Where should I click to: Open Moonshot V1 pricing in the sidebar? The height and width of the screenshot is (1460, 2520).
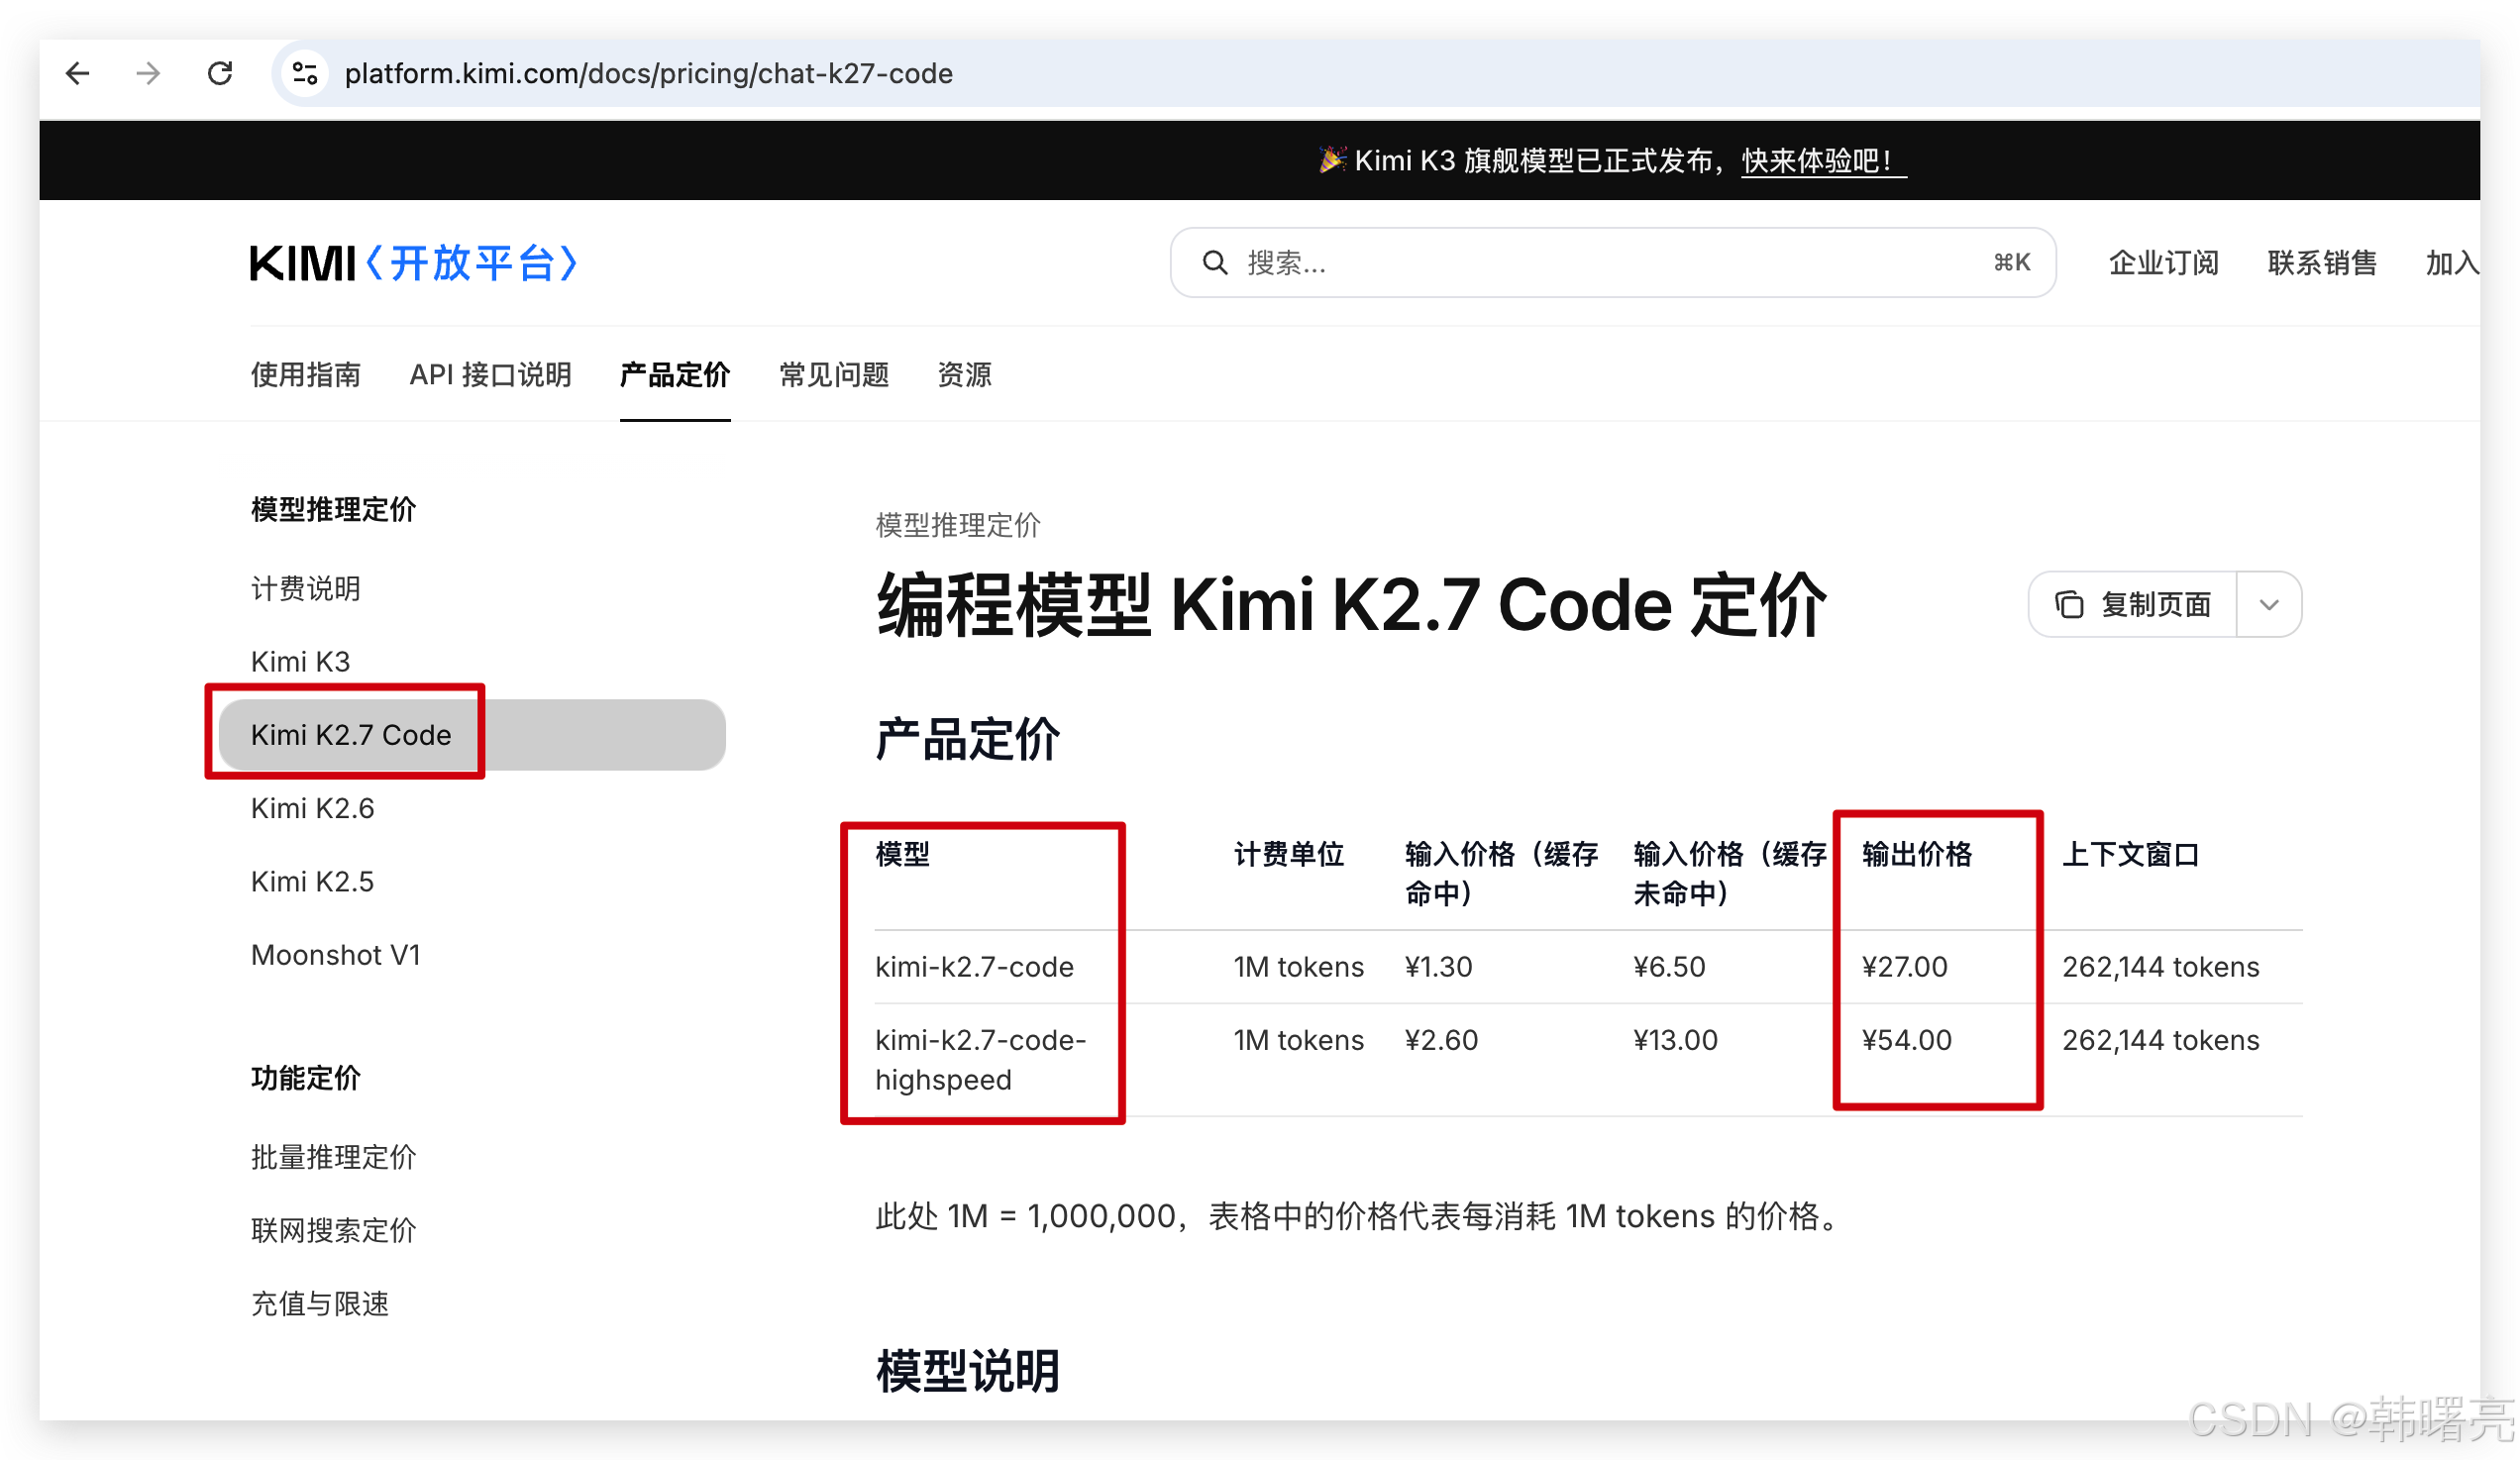click(x=335, y=955)
